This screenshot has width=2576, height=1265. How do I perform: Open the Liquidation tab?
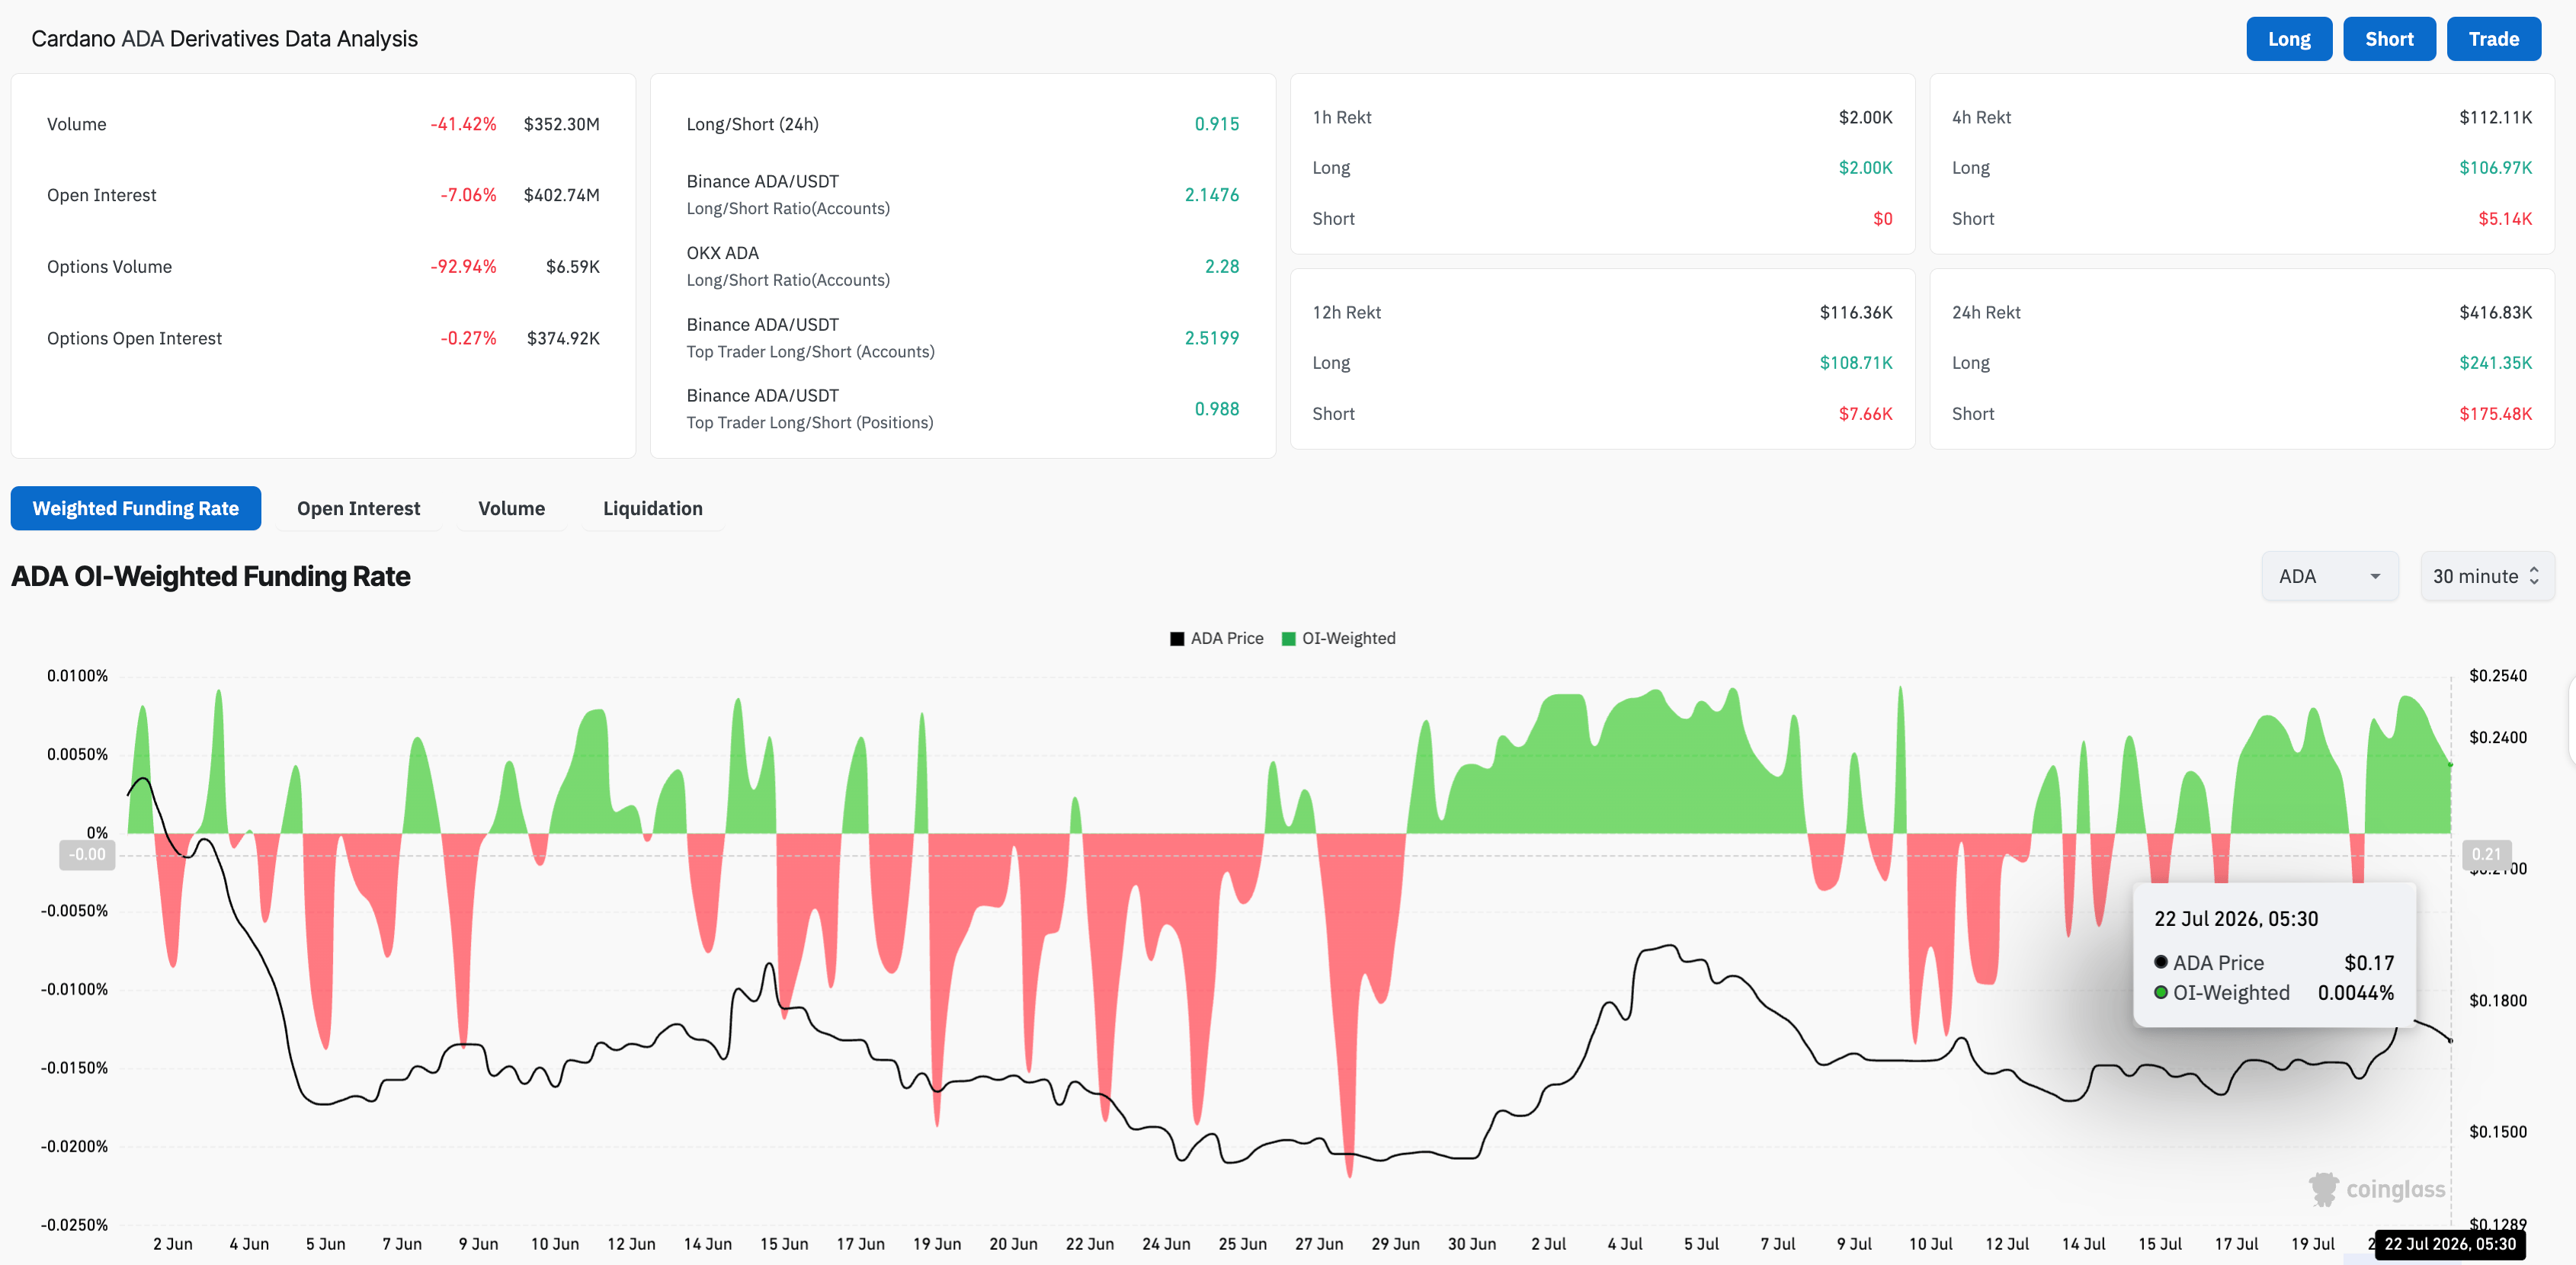coord(652,508)
